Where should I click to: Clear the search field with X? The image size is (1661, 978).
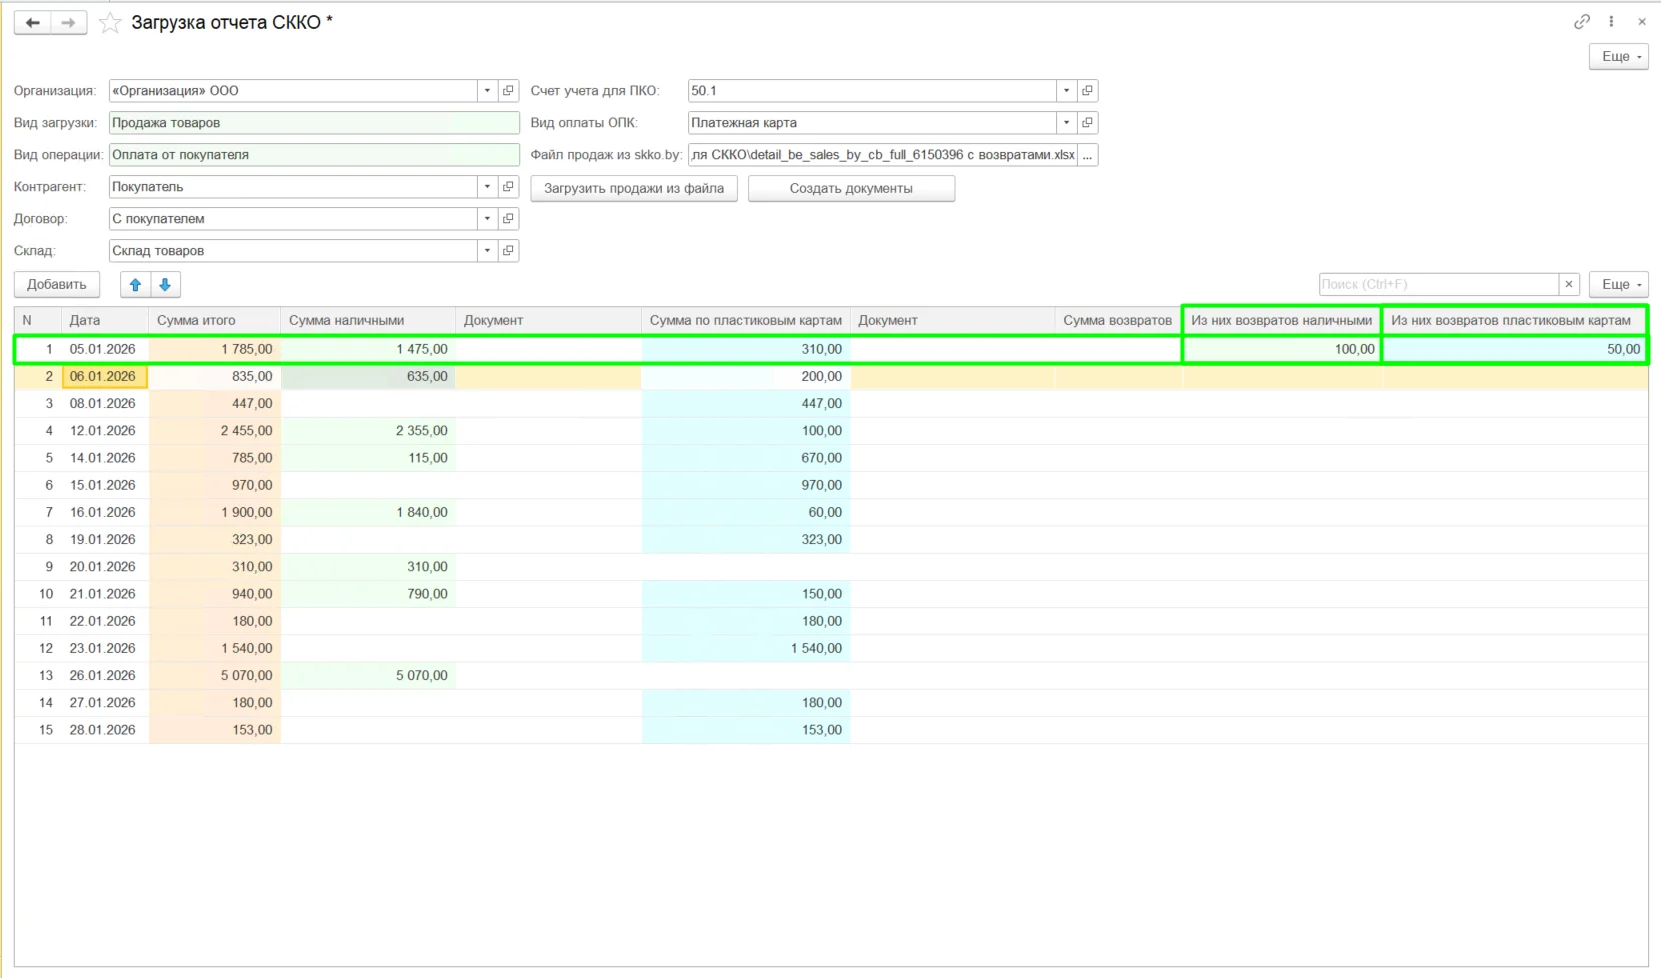tap(1569, 285)
